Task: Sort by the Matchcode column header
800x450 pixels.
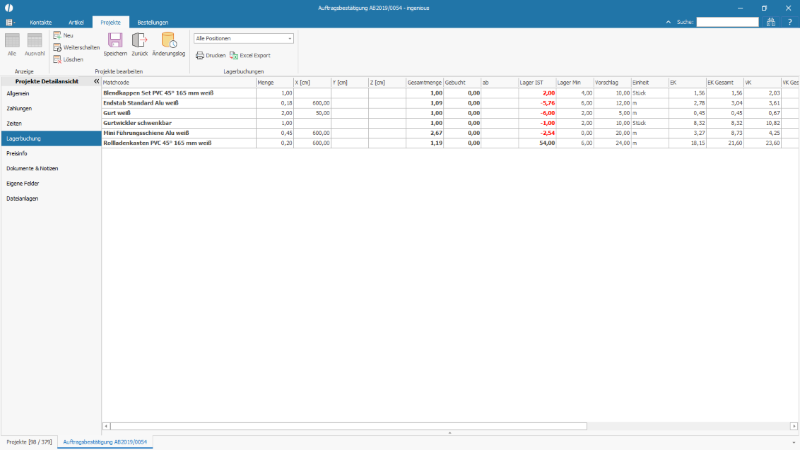Action: tap(179, 82)
